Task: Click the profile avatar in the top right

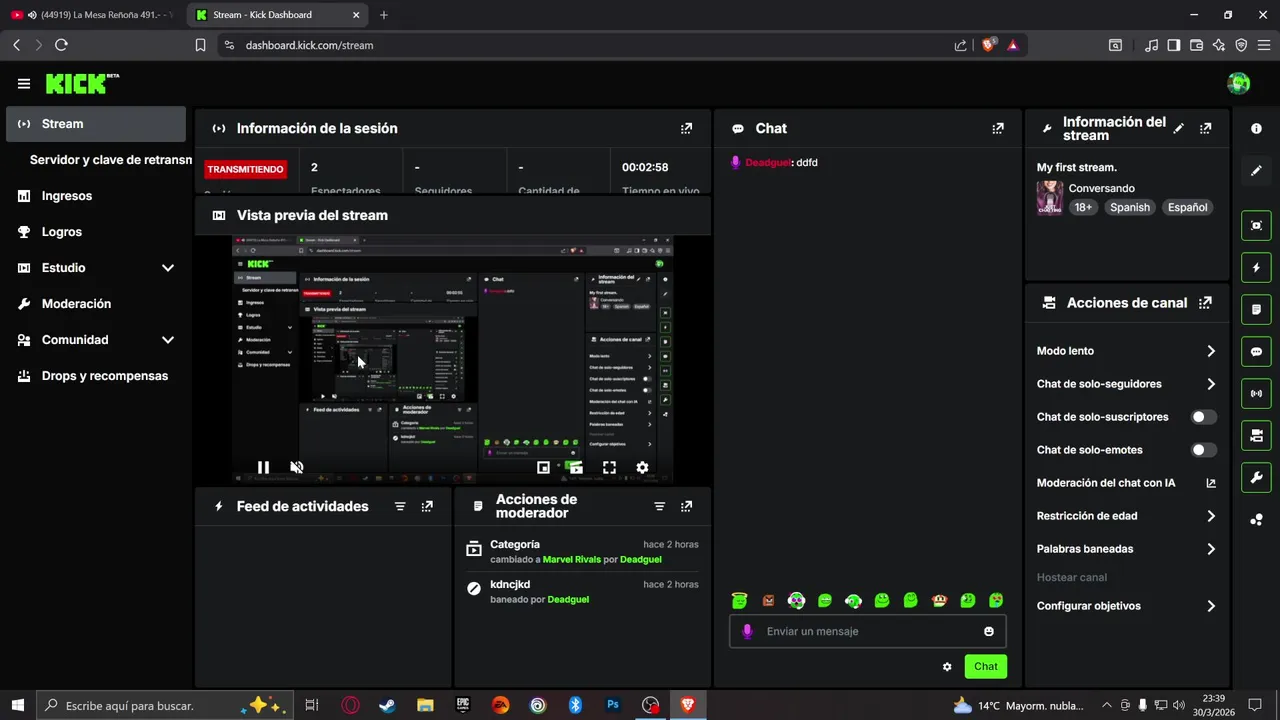Action: click(1239, 84)
